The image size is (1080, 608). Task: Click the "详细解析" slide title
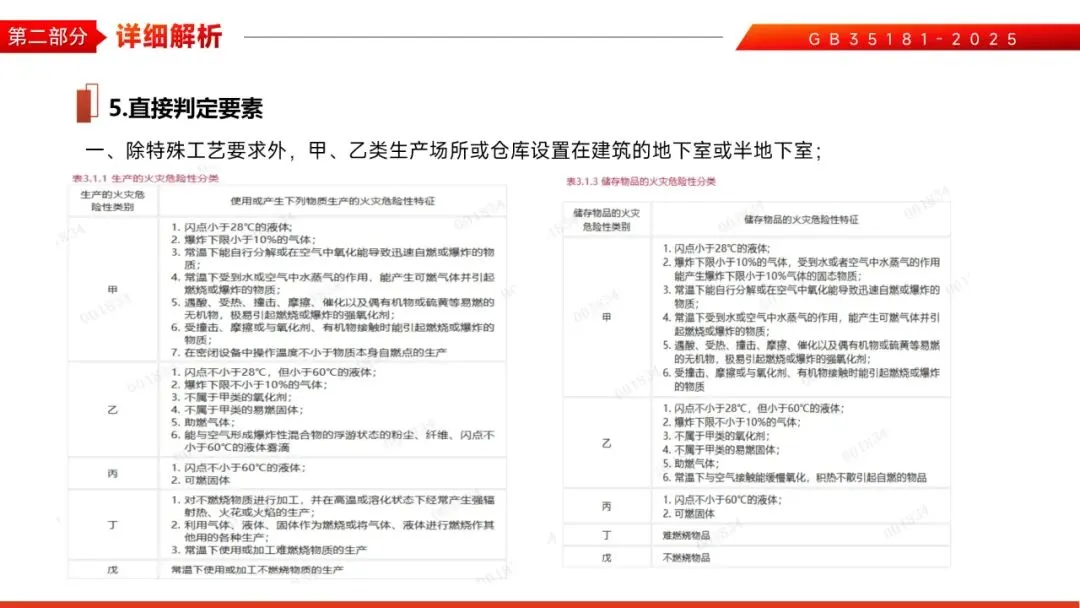tap(169, 36)
